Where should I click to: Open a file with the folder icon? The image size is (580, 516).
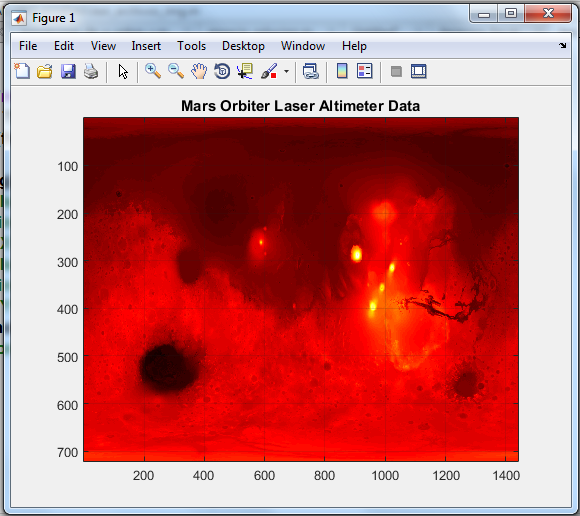(45, 71)
